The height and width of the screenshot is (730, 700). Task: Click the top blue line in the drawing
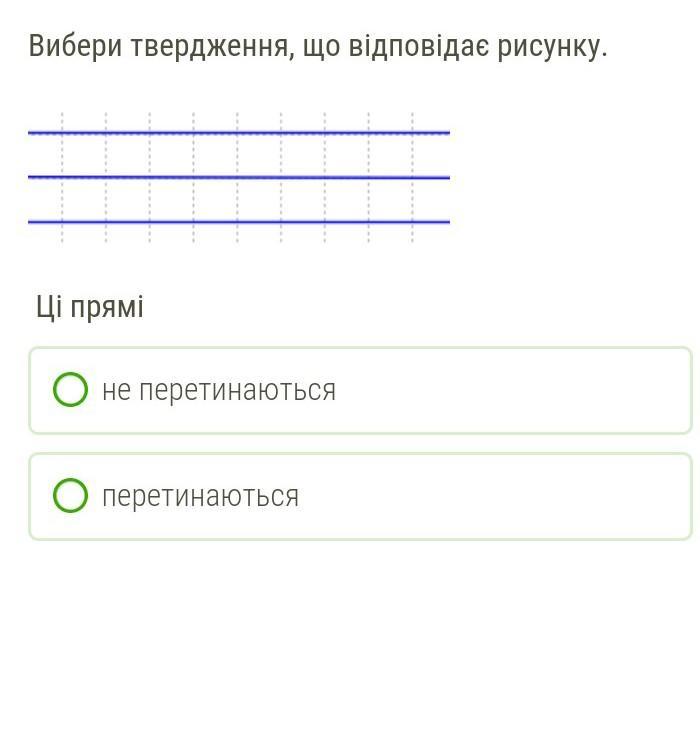click(240, 132)
